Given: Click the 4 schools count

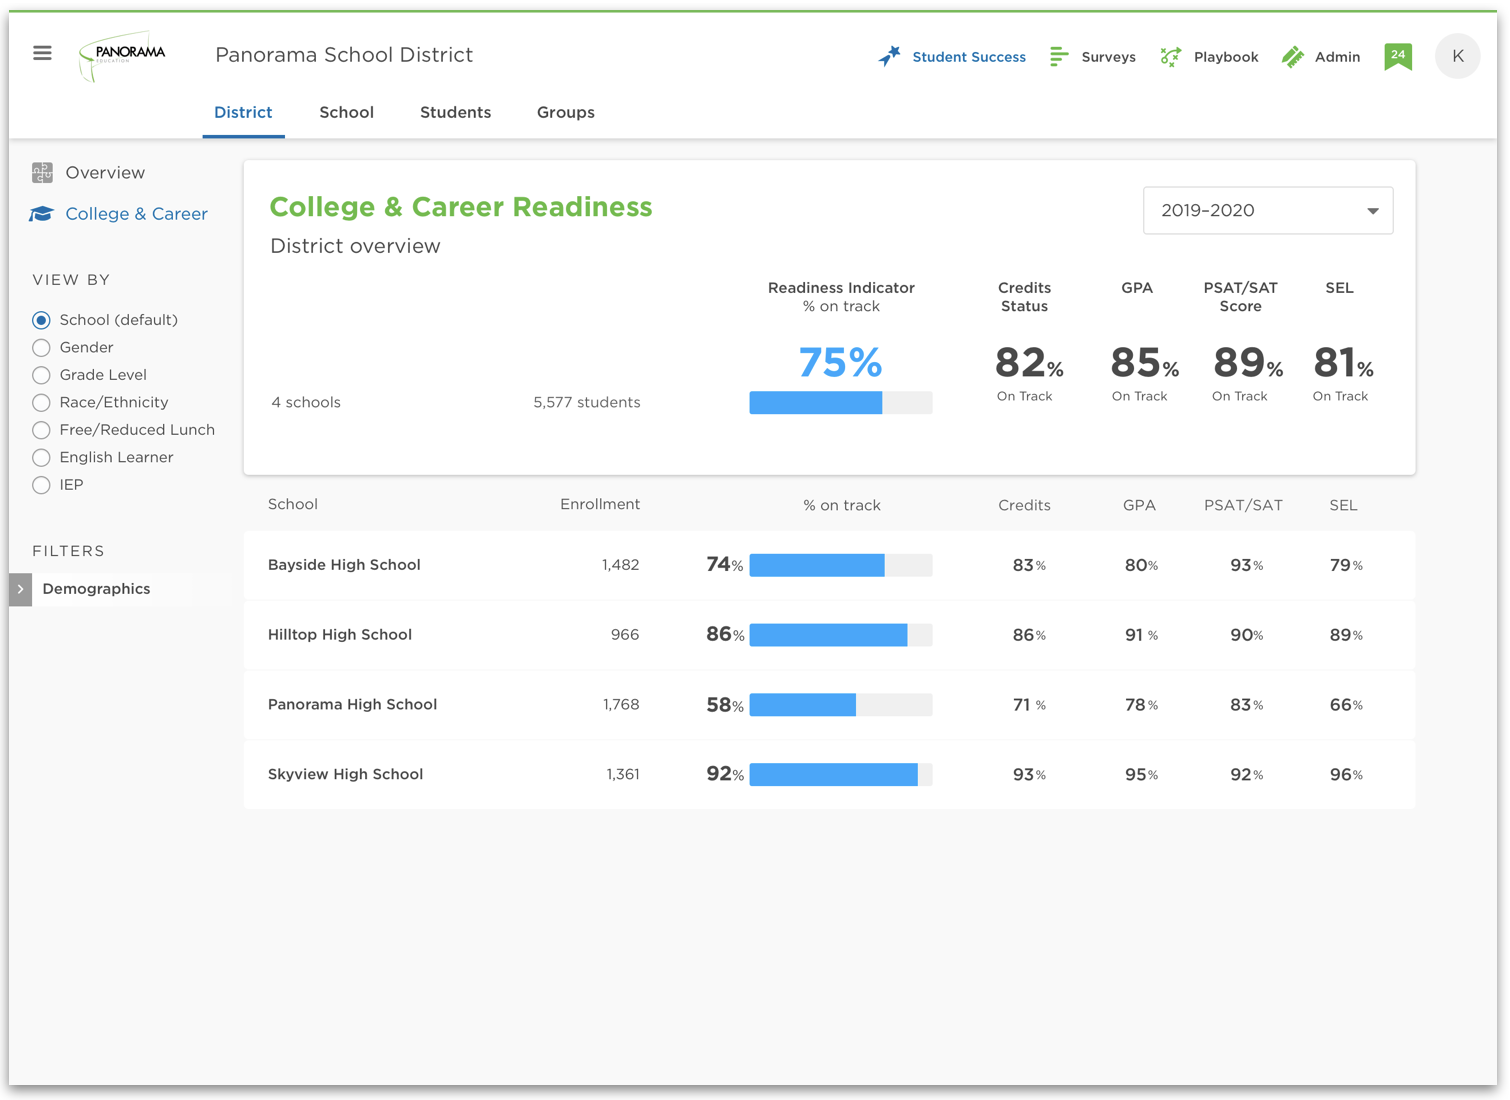Looking at the screenshot, I should [306, 402].
